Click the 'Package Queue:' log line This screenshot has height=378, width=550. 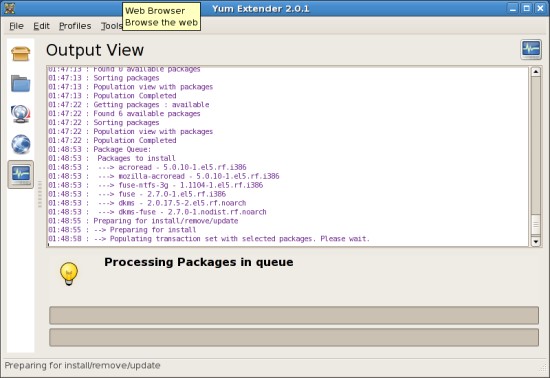(100, 149)
